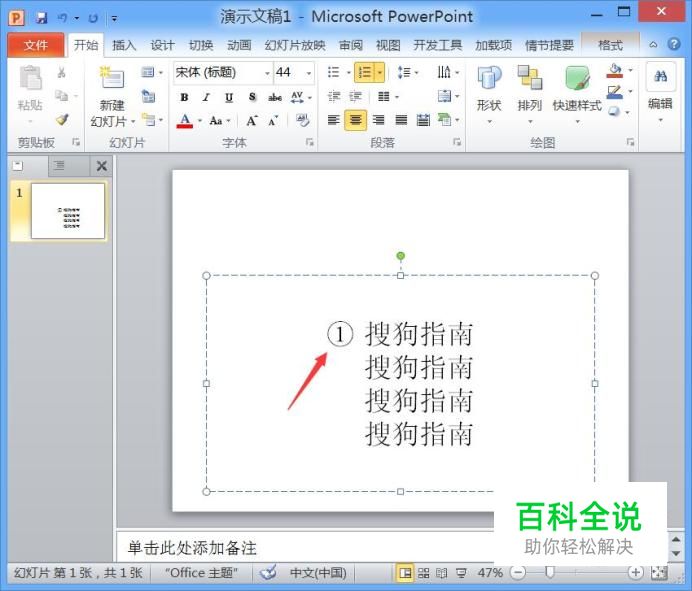Open the Shapes 形状 gallery

(x=489, y=92)
